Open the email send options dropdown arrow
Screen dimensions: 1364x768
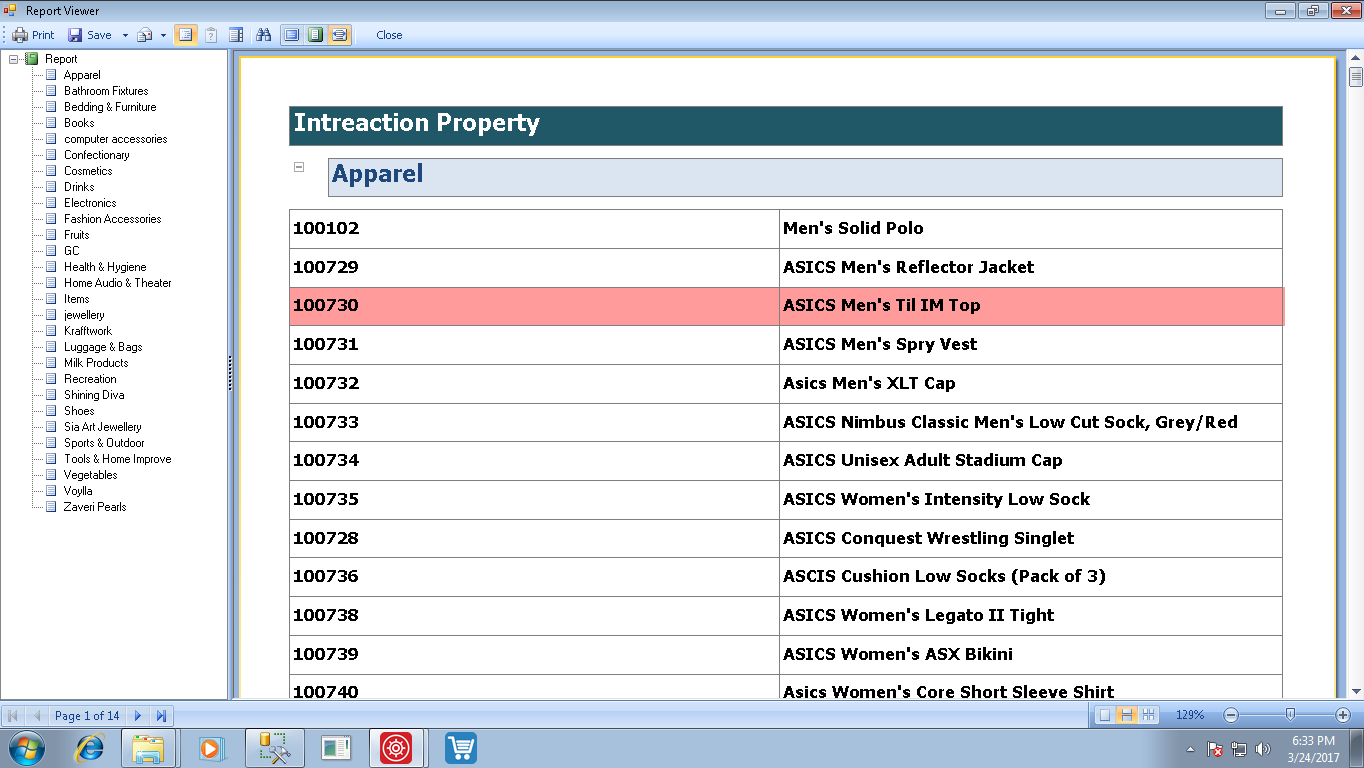pos(163,35)
